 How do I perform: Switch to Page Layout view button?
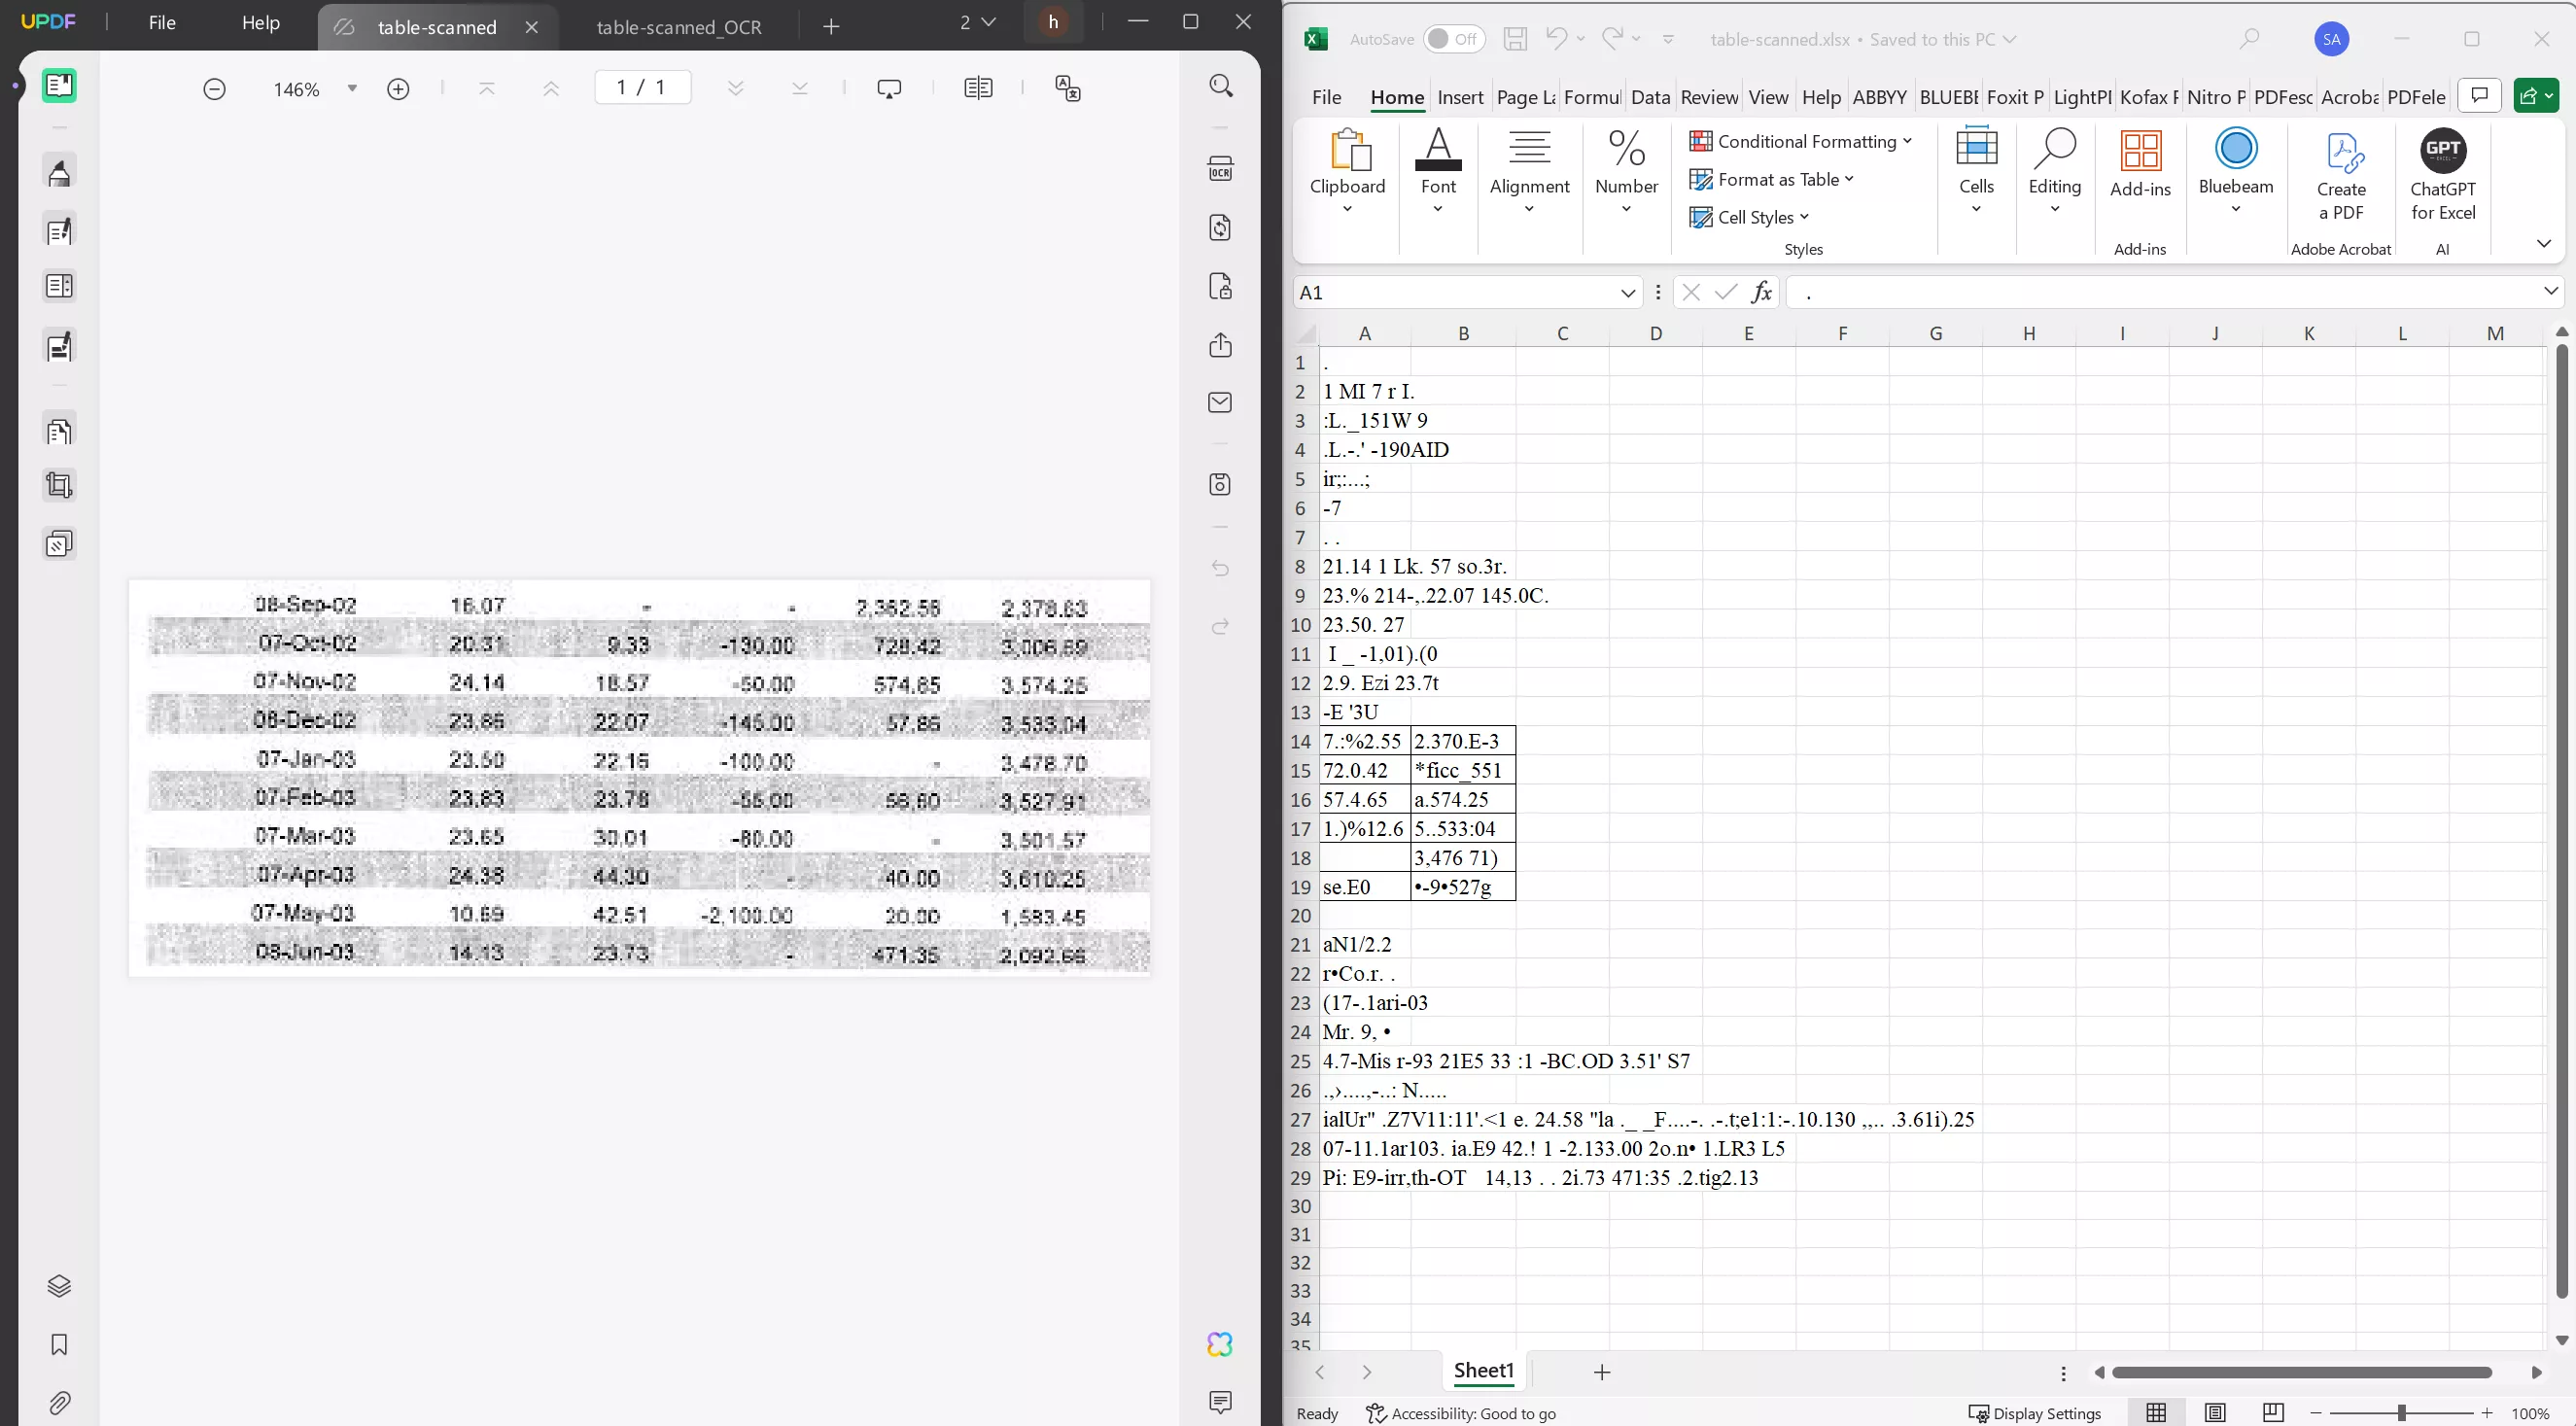2215,1413
